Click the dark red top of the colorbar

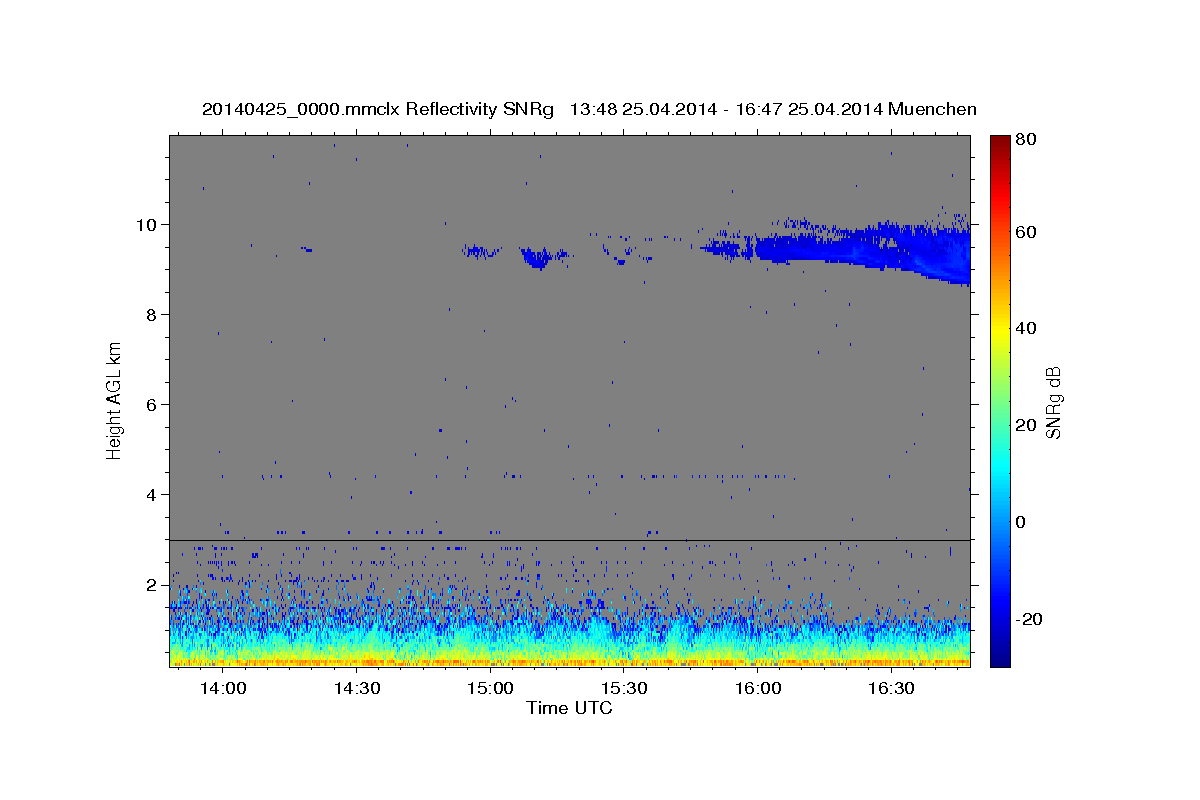(x=999, y=143)
